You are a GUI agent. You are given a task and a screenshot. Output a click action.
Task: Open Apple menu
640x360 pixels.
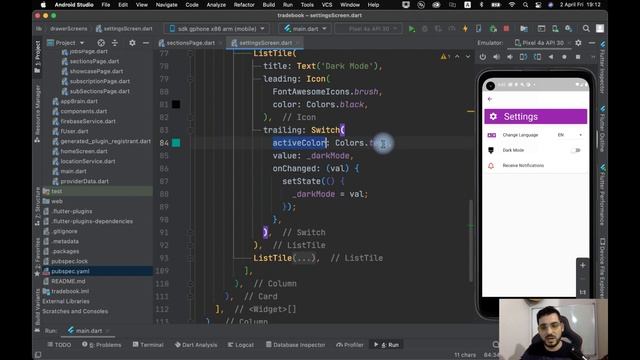click(43, 5)
